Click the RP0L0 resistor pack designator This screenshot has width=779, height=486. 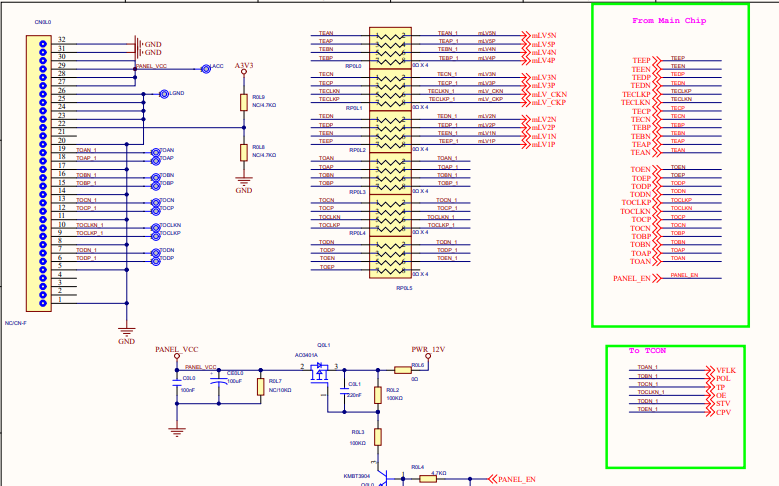[354, 66]
